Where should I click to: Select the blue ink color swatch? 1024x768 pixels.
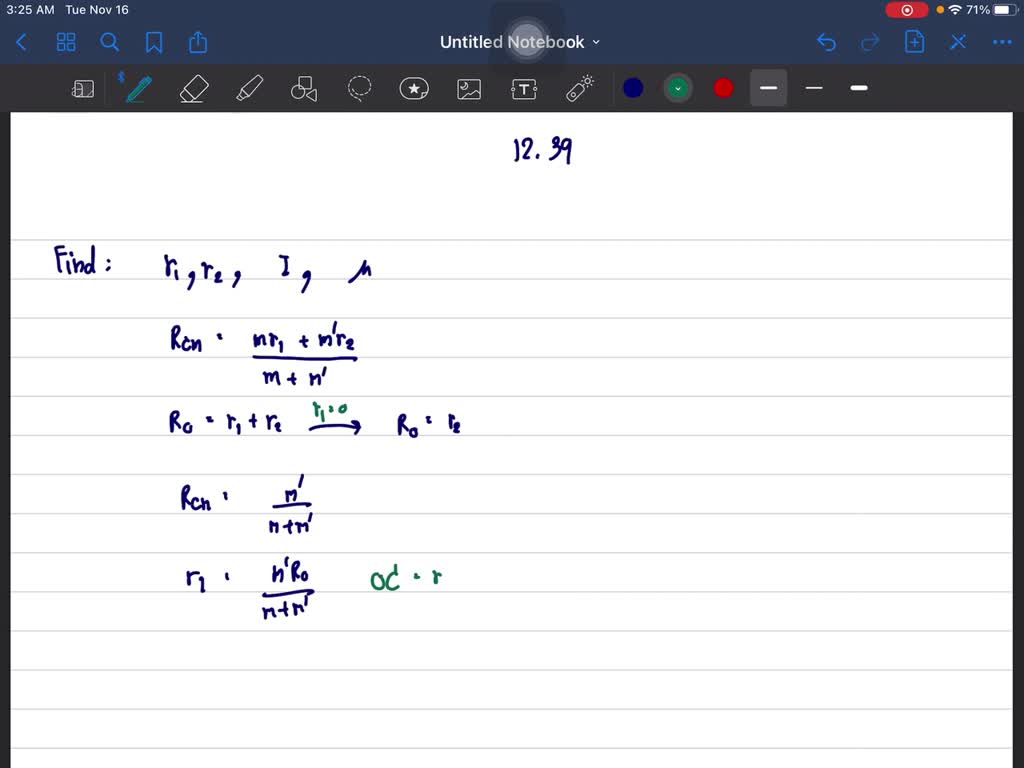tap(633, 88)
